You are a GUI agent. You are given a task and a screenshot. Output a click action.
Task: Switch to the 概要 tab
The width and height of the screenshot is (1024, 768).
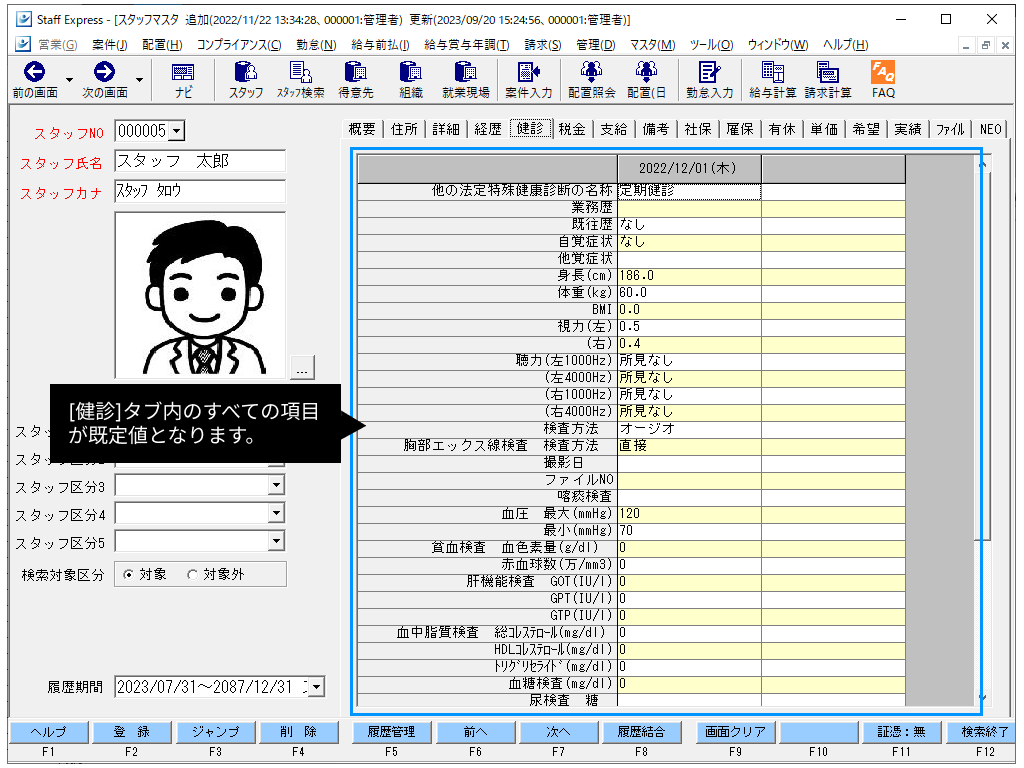362,129
